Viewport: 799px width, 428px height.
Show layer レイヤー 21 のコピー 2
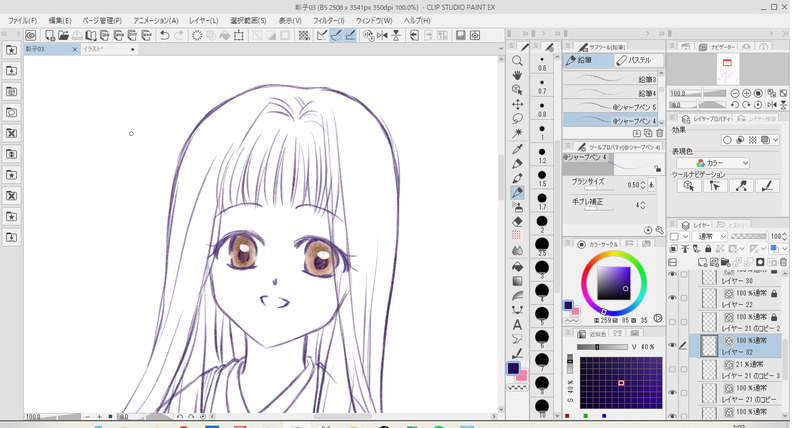click(x=673, y=322)
